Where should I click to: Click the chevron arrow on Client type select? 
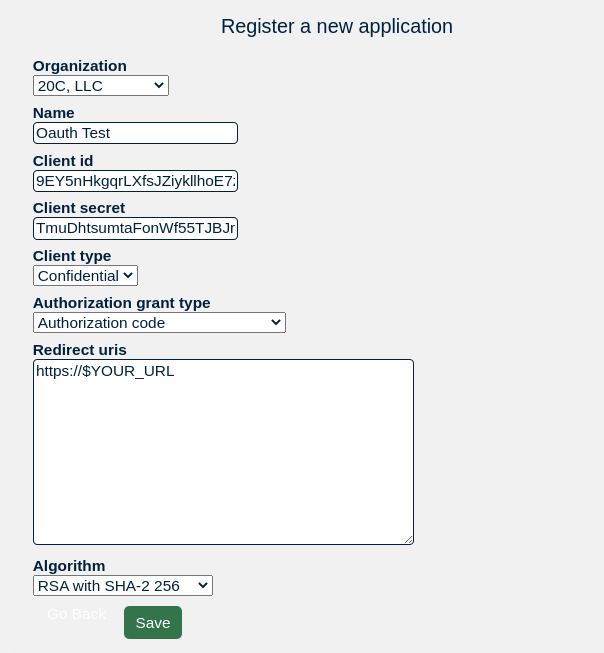pyautogui.click(x=128, y=275)
